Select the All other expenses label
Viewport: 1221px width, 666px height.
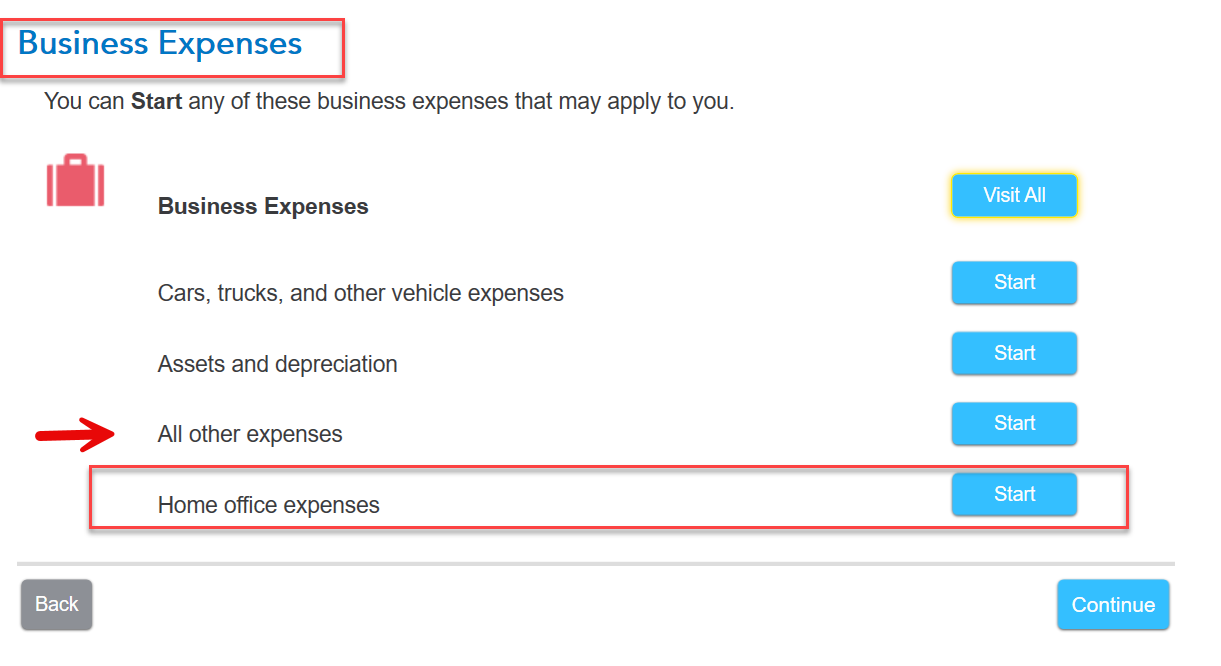(x=250, y=435)
